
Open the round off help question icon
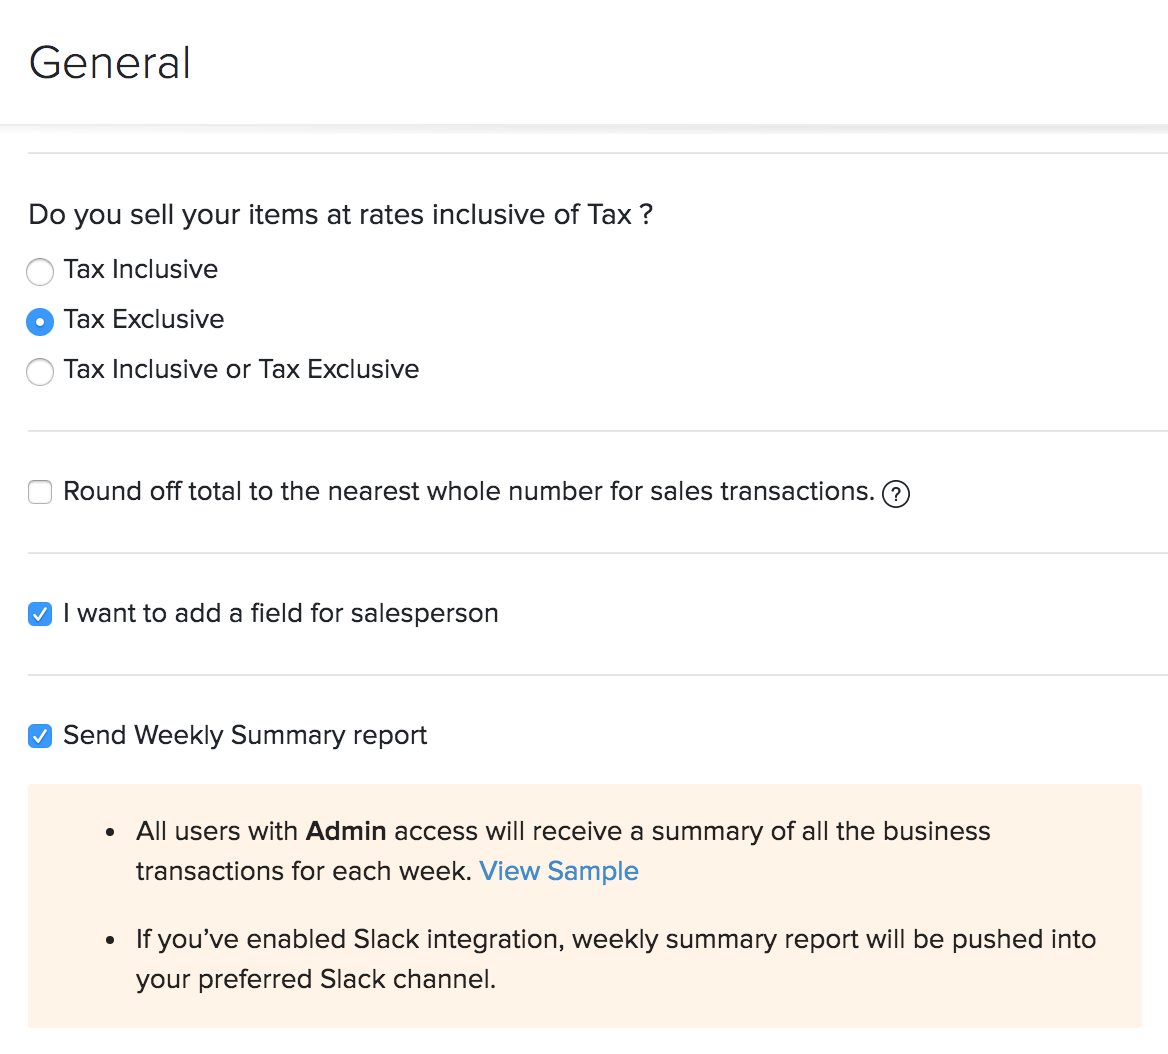pyautogui.click(x=896, y=494)
